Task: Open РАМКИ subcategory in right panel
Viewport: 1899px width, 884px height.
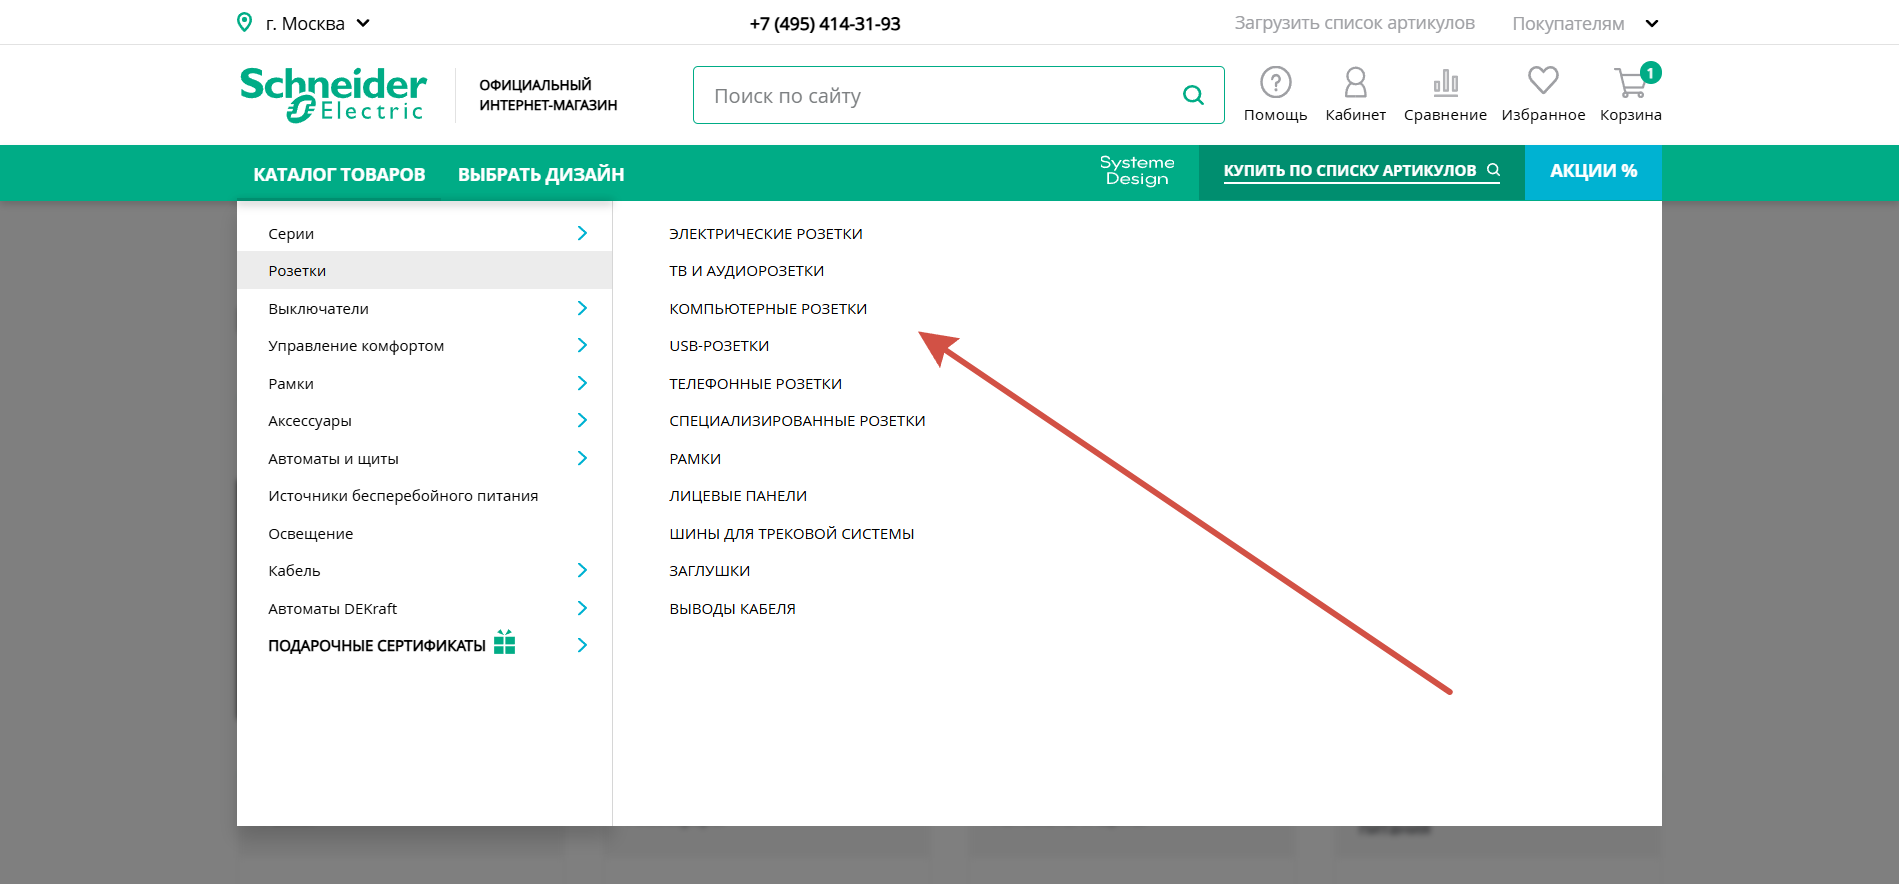Action: click(x=695, y=458)
